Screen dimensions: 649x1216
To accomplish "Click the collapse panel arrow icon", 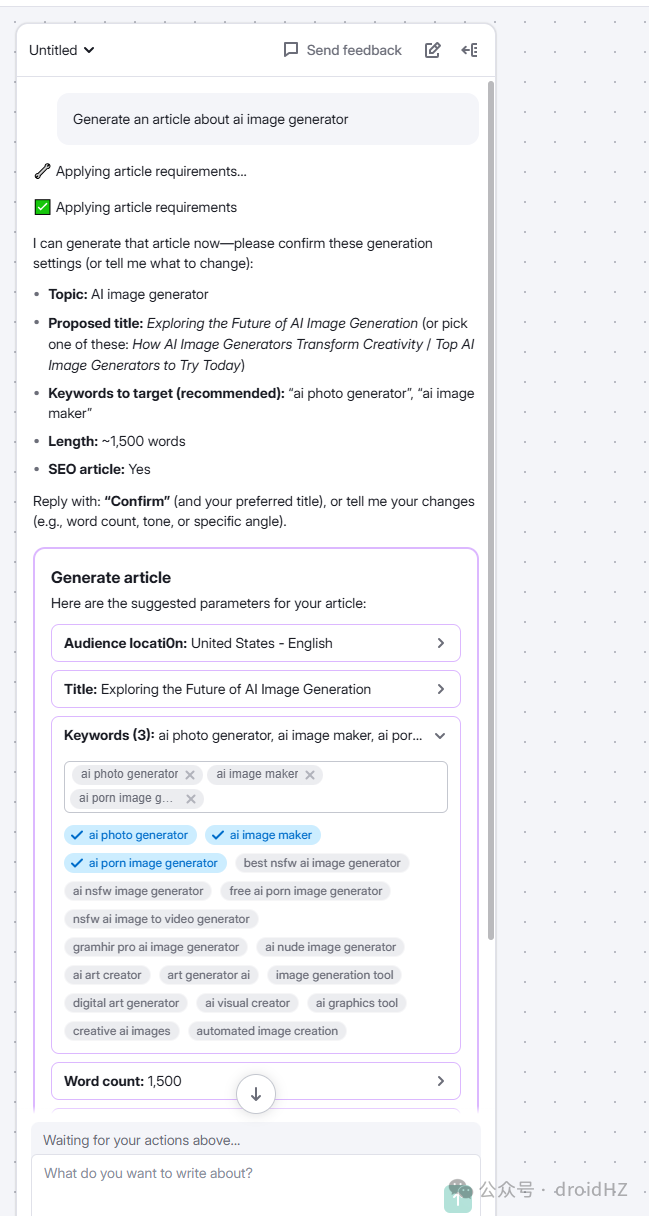I will pyautogui.click(x=469, y=50).
